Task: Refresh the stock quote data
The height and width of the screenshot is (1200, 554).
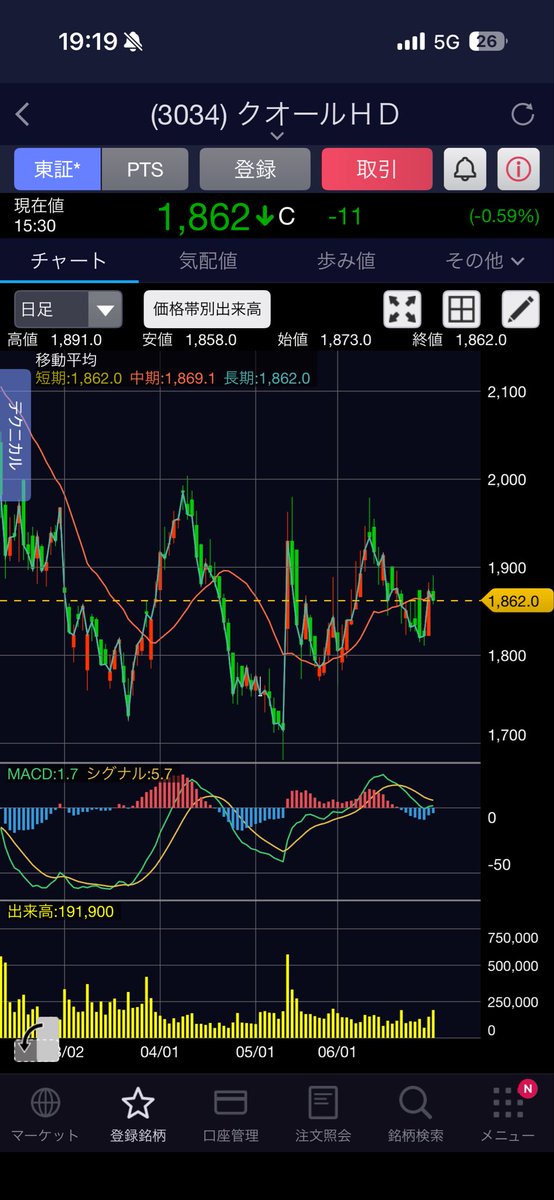Action: (x=522, y=115)
